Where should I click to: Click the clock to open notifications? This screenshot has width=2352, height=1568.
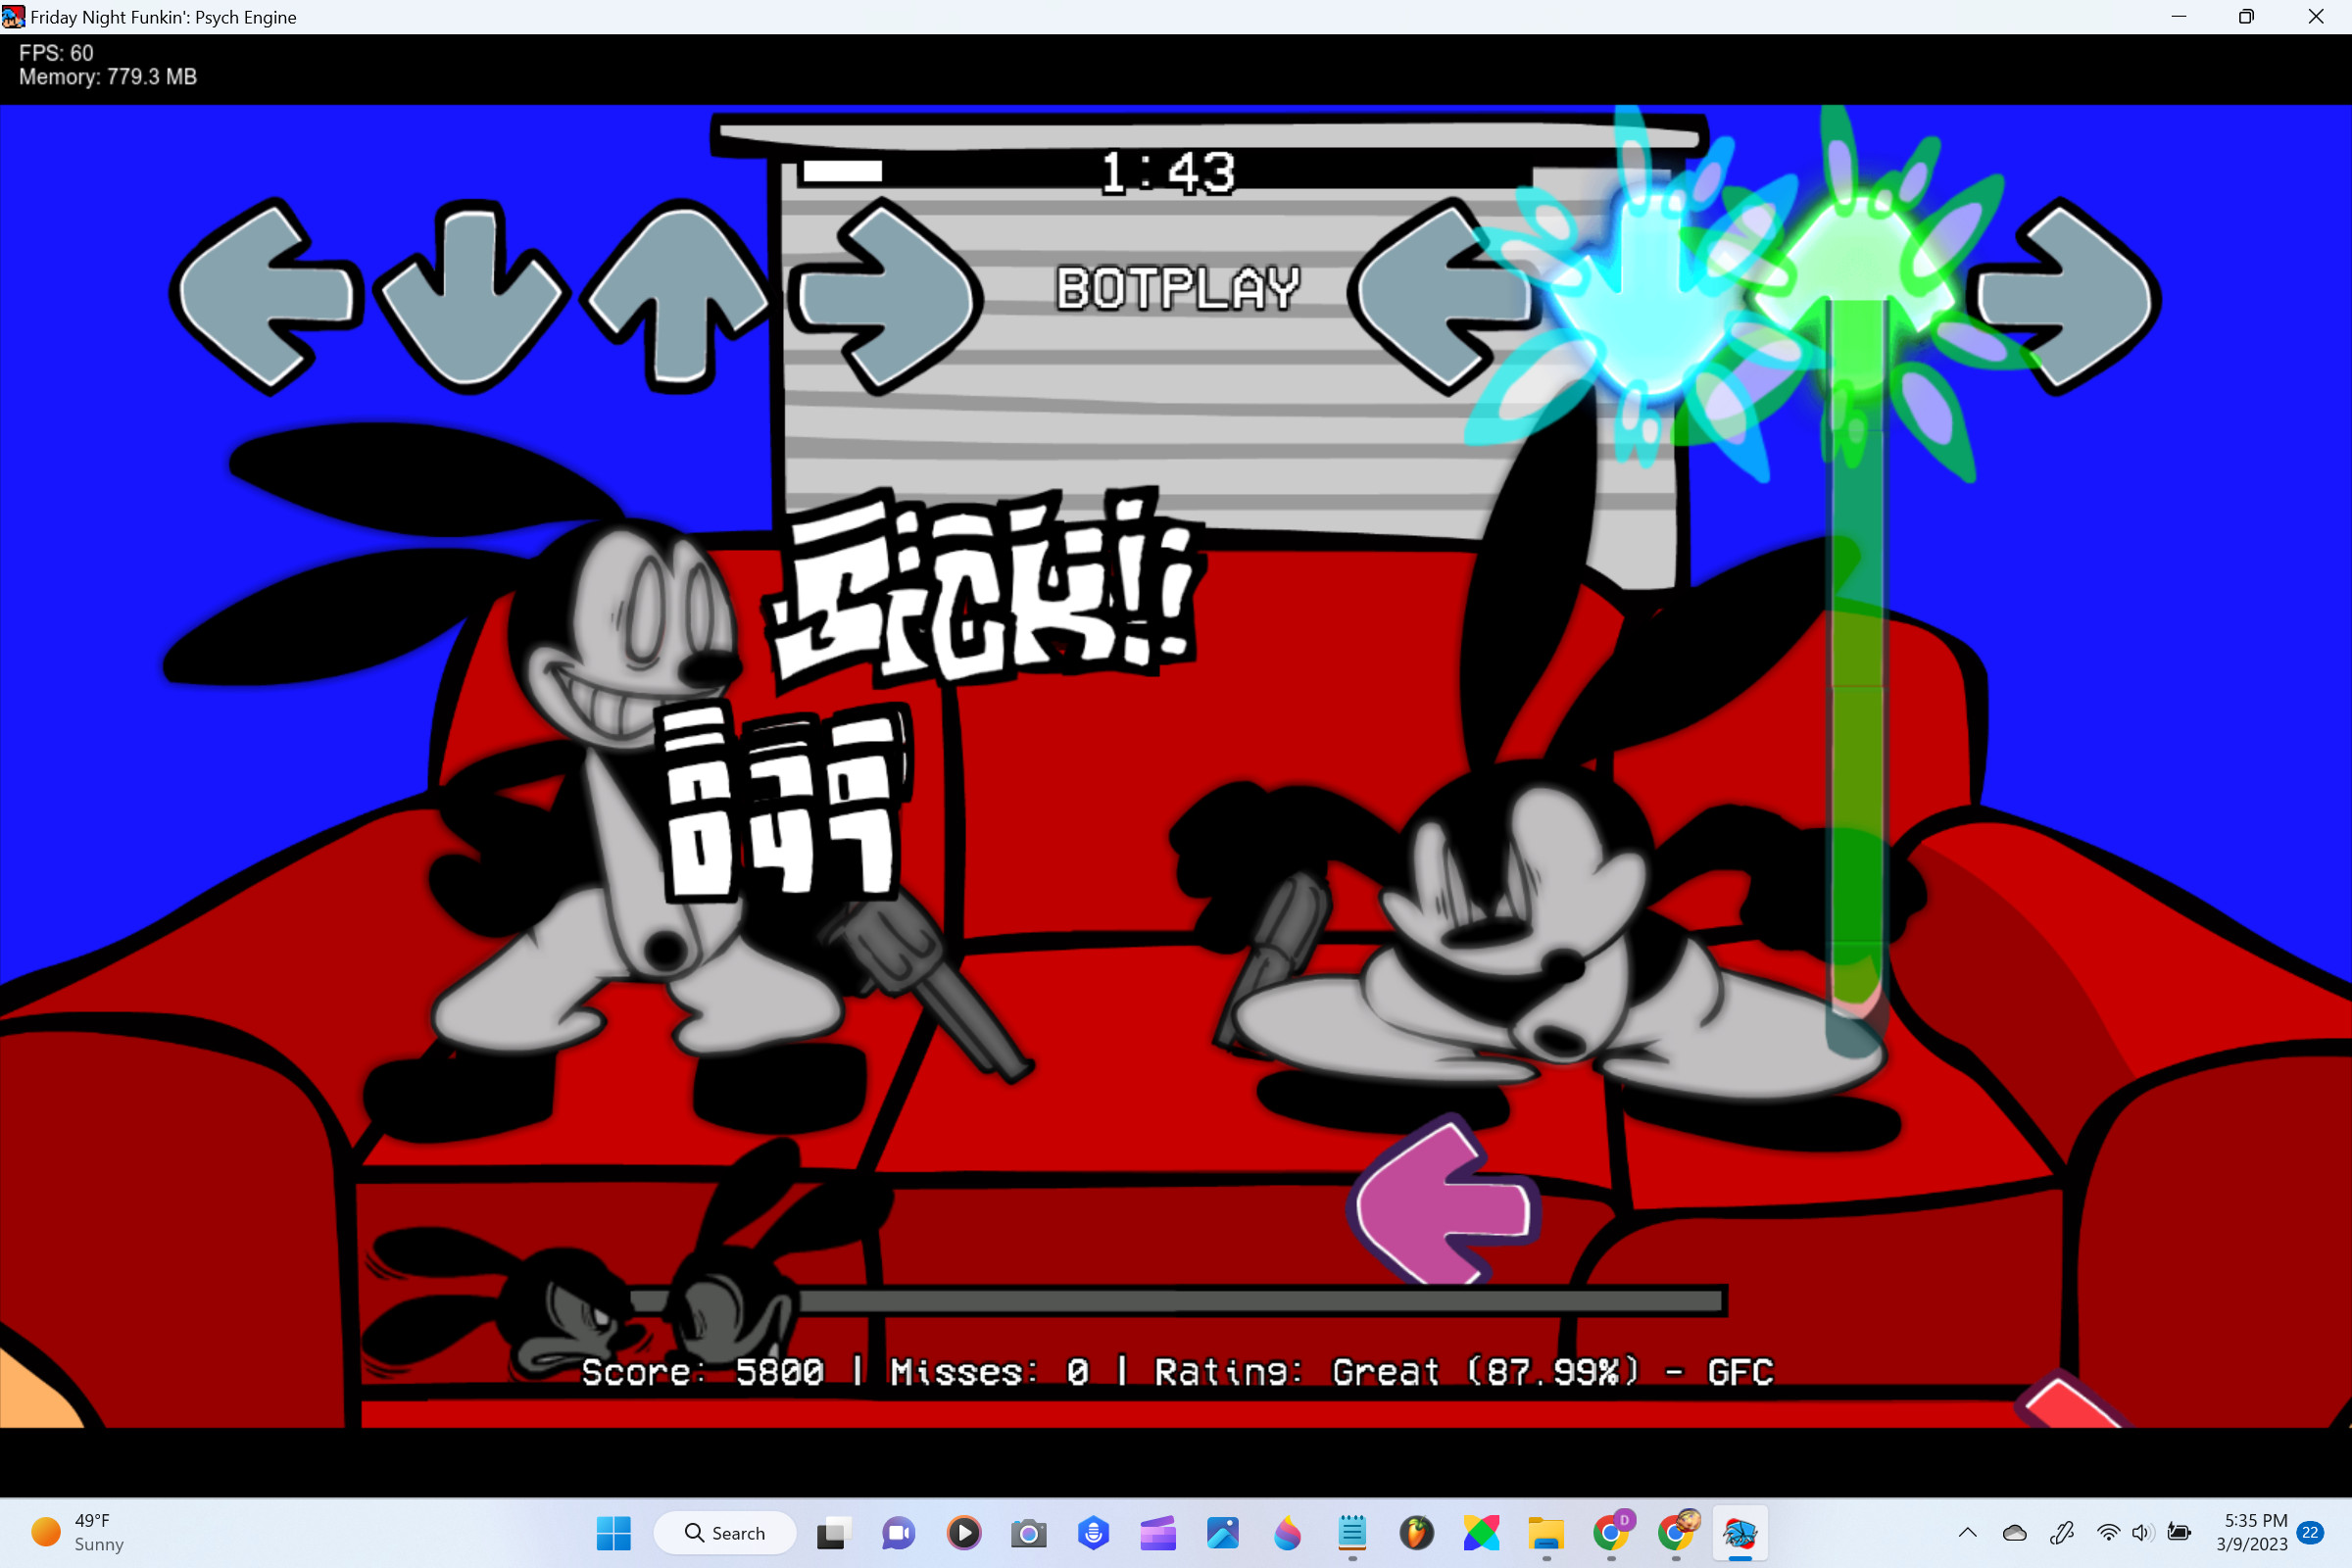click(x=2252, y=1533)
